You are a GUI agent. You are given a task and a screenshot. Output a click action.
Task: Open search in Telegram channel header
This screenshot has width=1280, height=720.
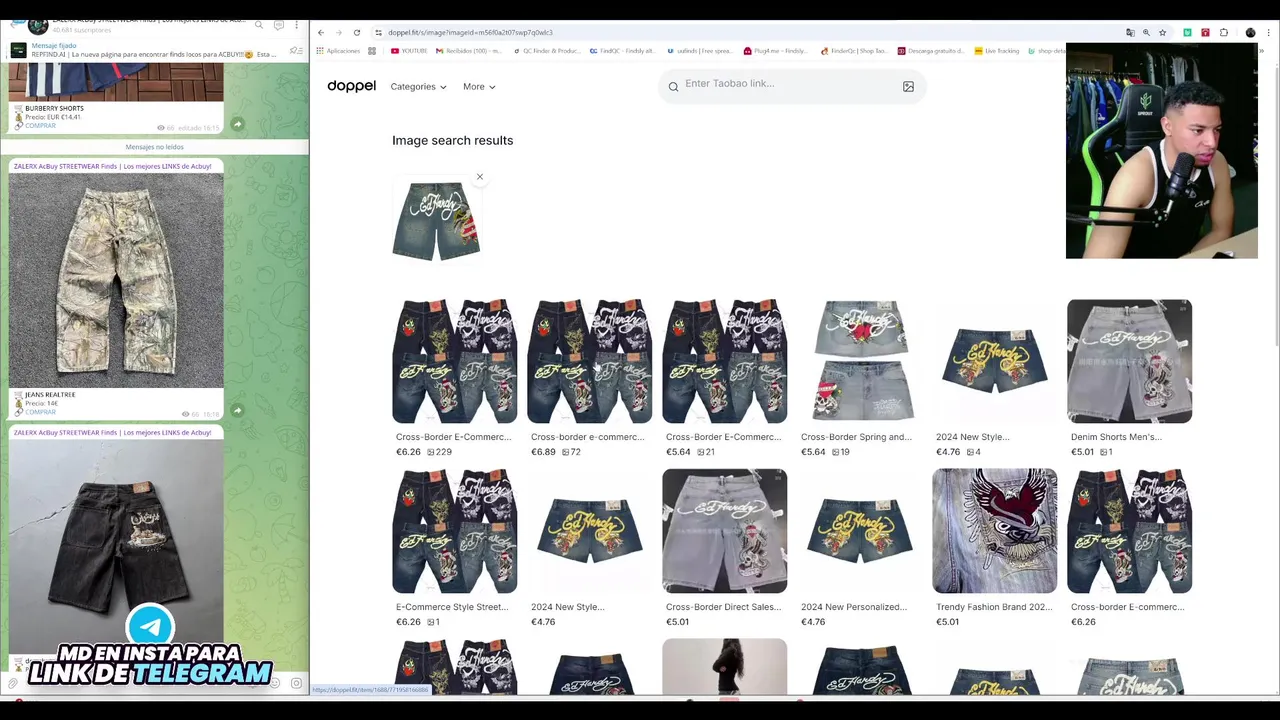[x=259, y=24]
